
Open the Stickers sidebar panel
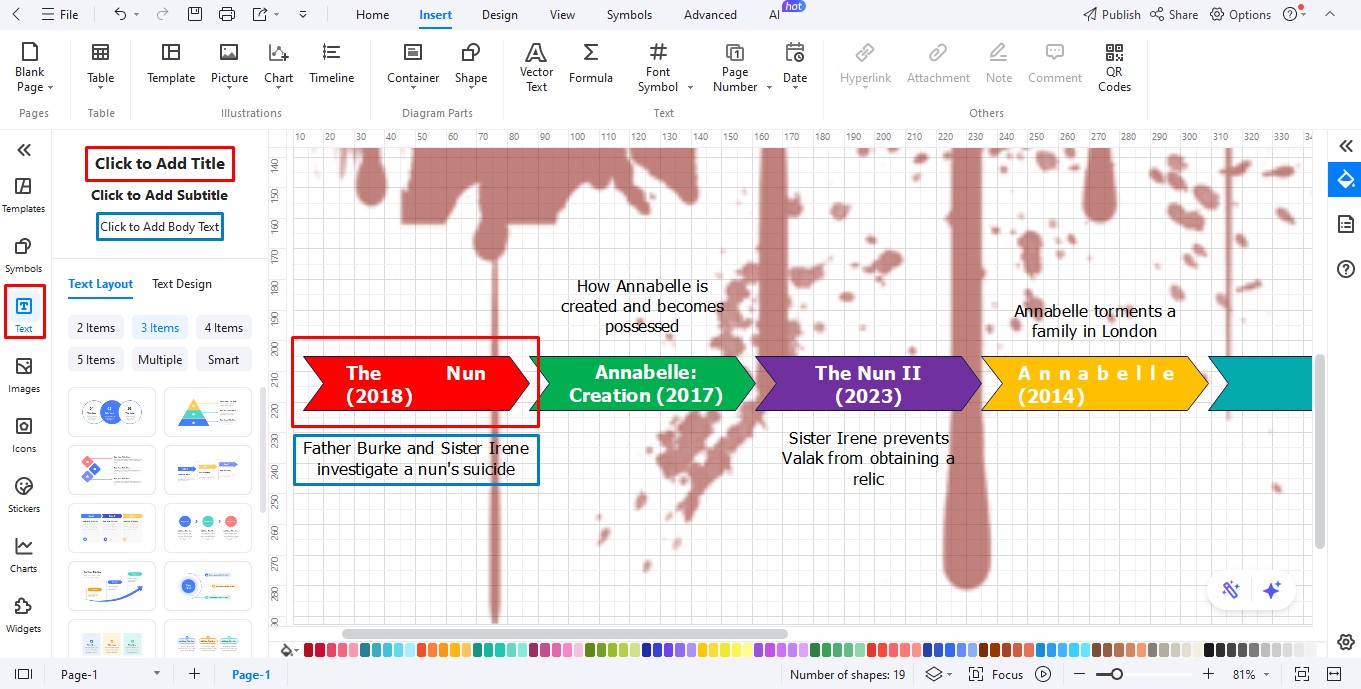tap(24, 495)
